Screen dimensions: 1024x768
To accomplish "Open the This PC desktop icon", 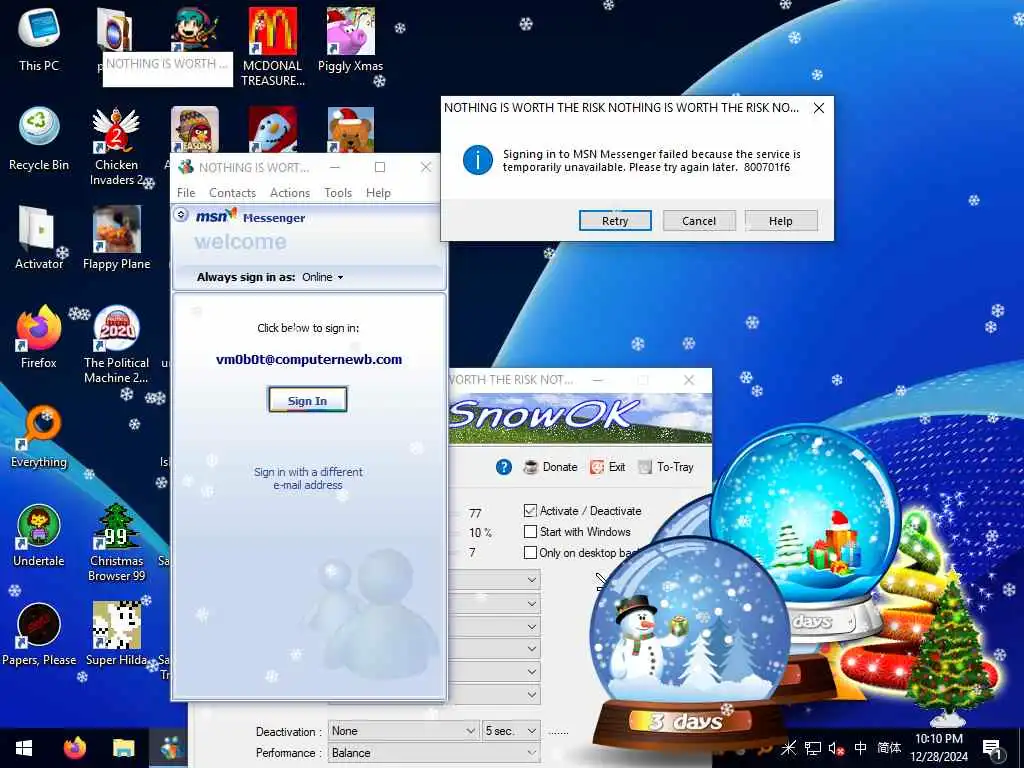I will (39, 39).
